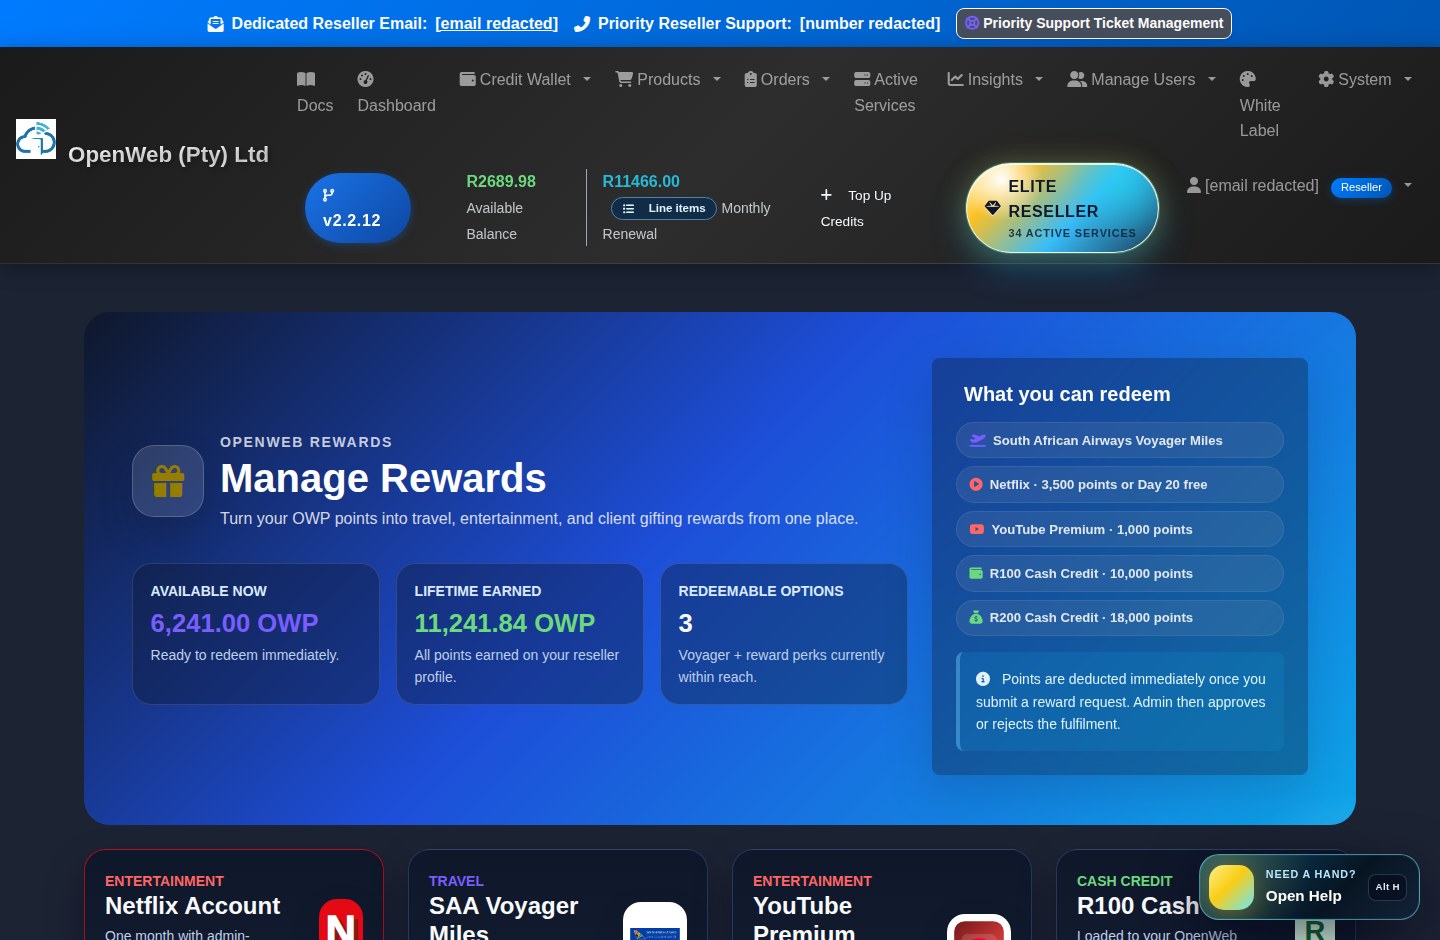The width and height of the screenshot is (1440, 940).
Task: Click the Manage Rewards gift icon
Action: 168,481
